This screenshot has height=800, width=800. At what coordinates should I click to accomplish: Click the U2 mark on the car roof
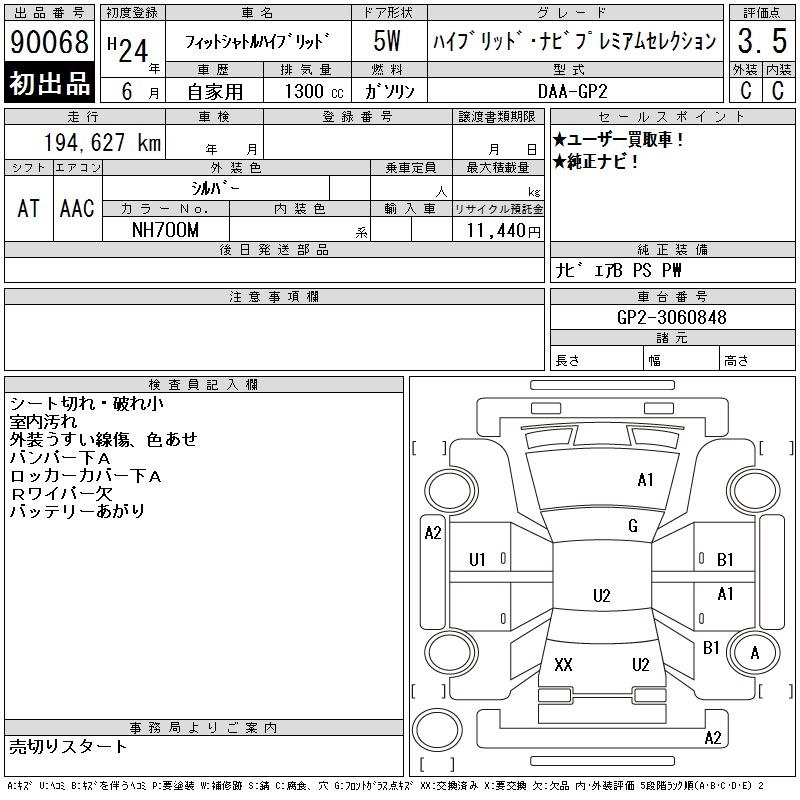tap(601, 596)
